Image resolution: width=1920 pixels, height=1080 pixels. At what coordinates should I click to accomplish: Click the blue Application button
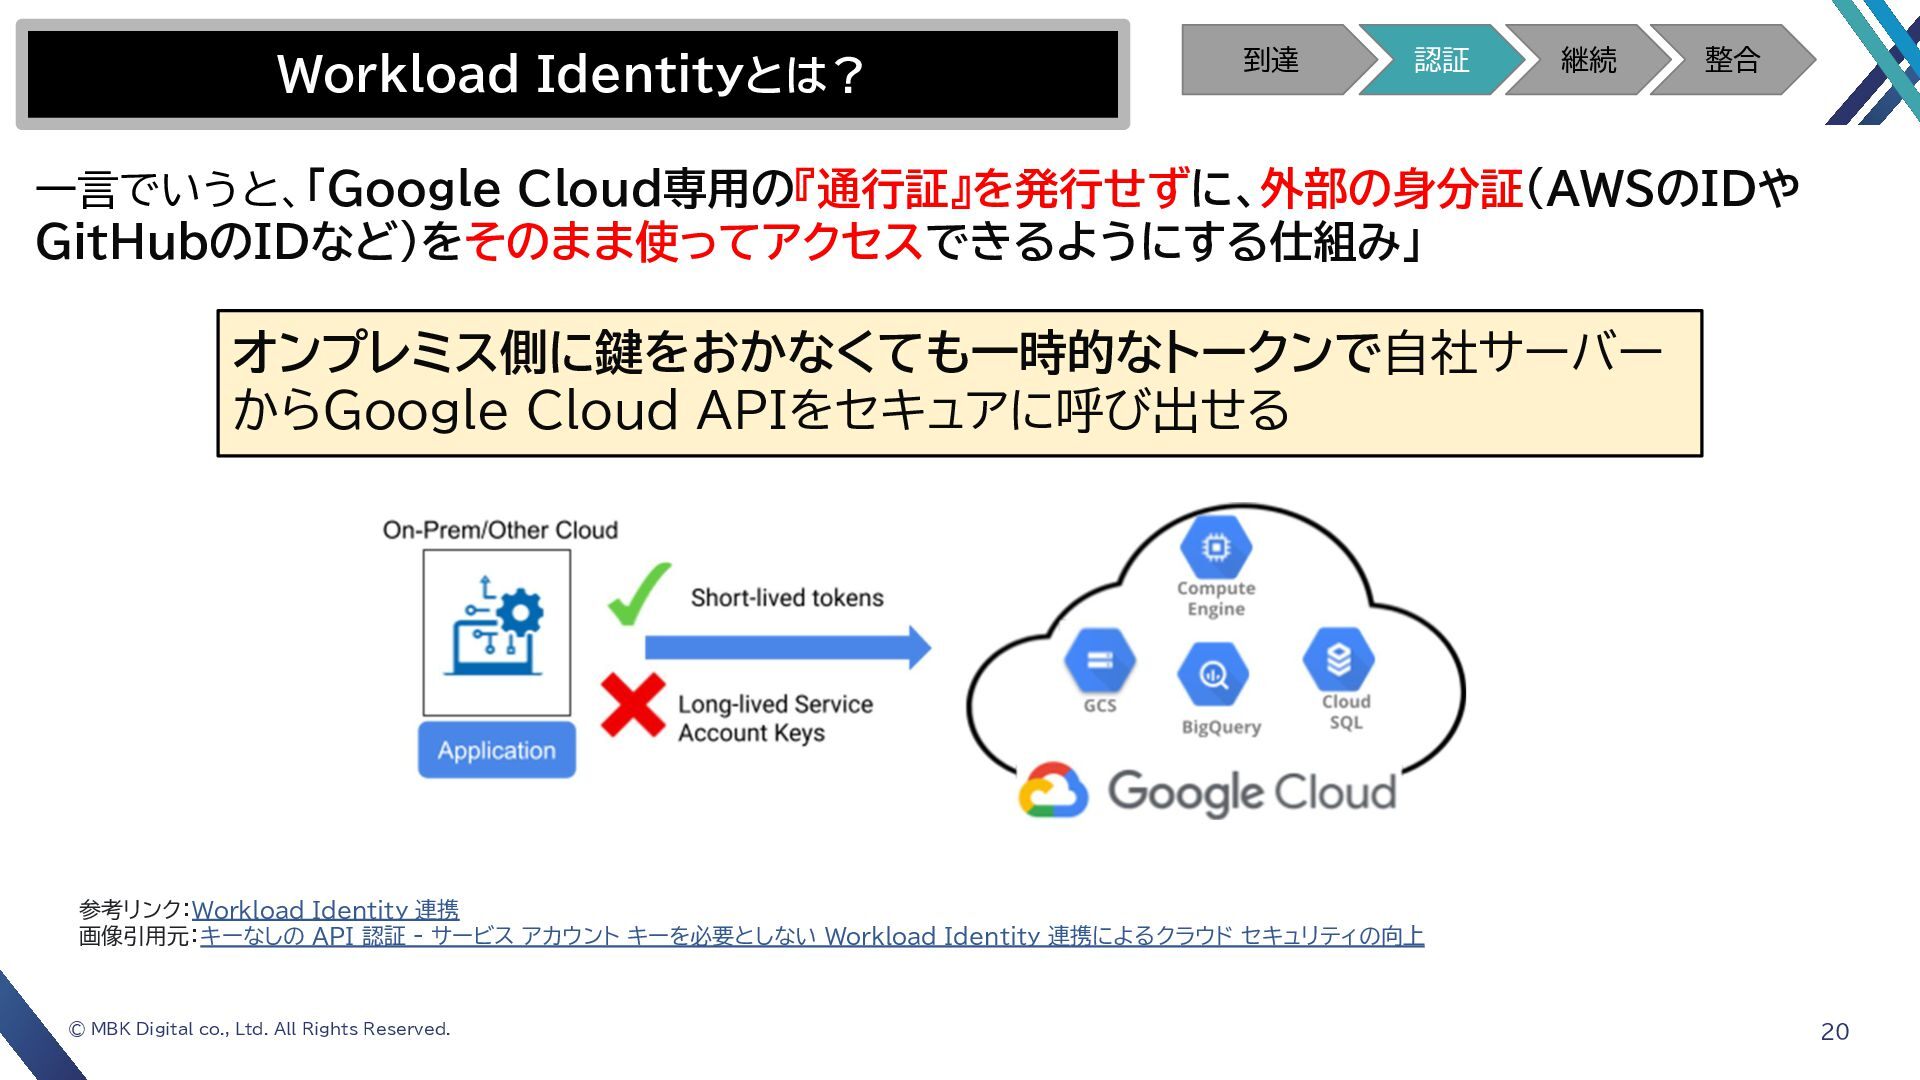(497, 750)
